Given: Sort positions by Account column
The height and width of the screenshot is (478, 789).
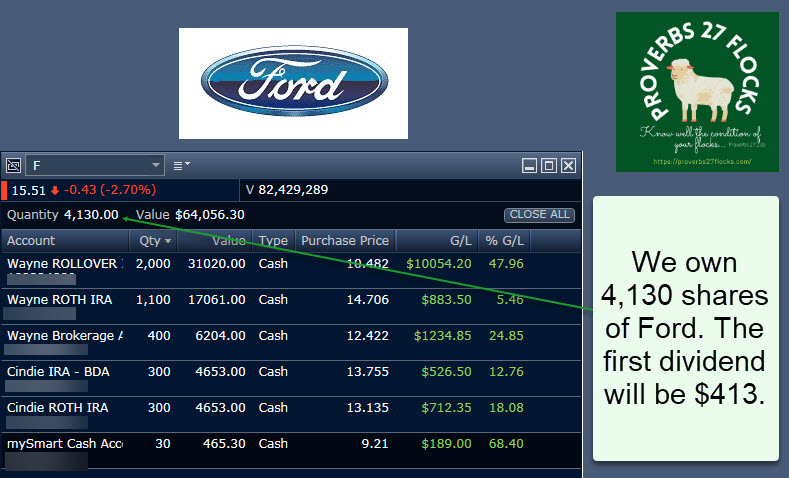Looking at the screenshot, I should point(64,241).
